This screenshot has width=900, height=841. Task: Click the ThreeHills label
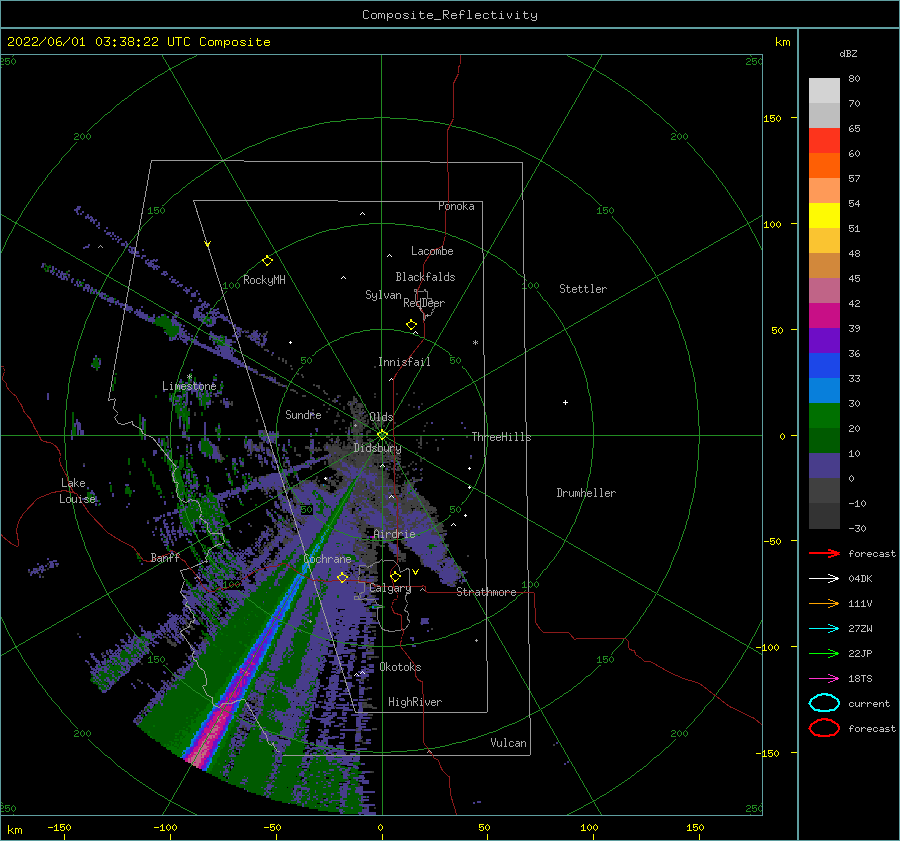[502, 437]
